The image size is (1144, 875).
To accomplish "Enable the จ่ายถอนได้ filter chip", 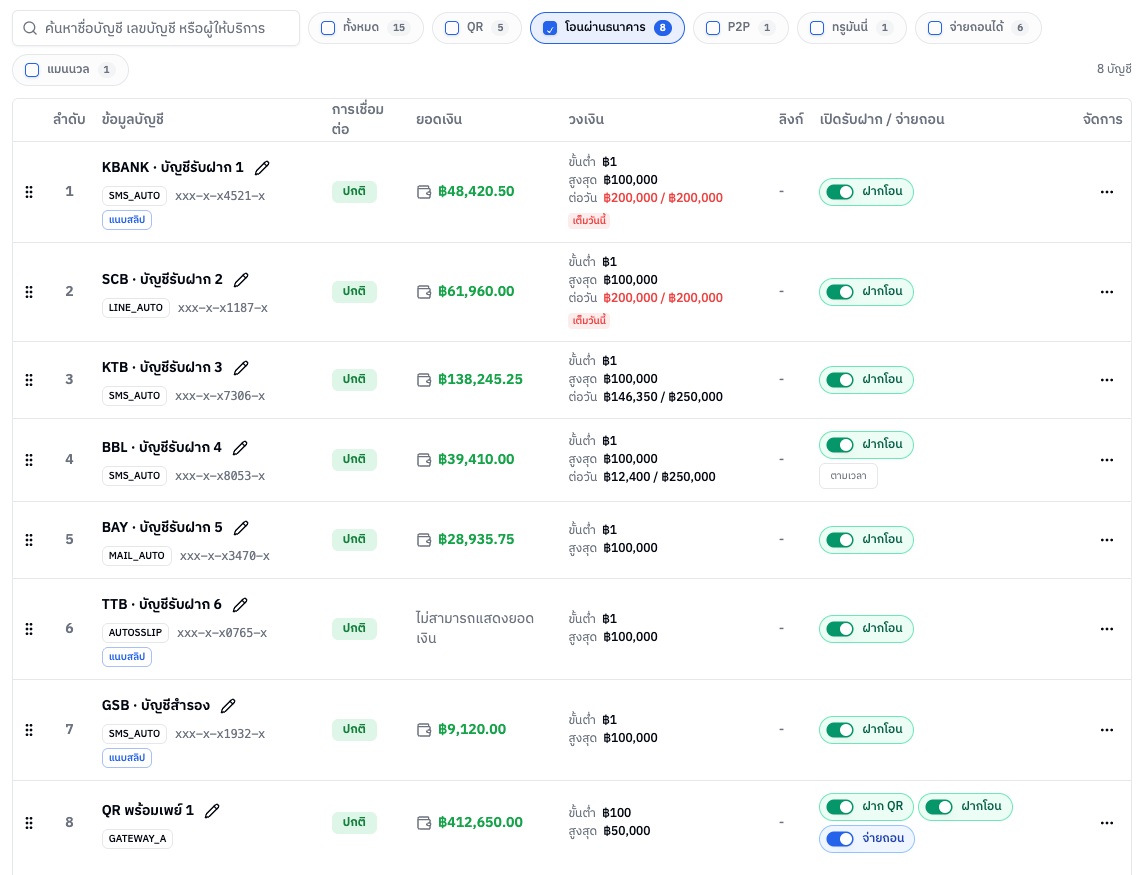I will tap(978, 28).
